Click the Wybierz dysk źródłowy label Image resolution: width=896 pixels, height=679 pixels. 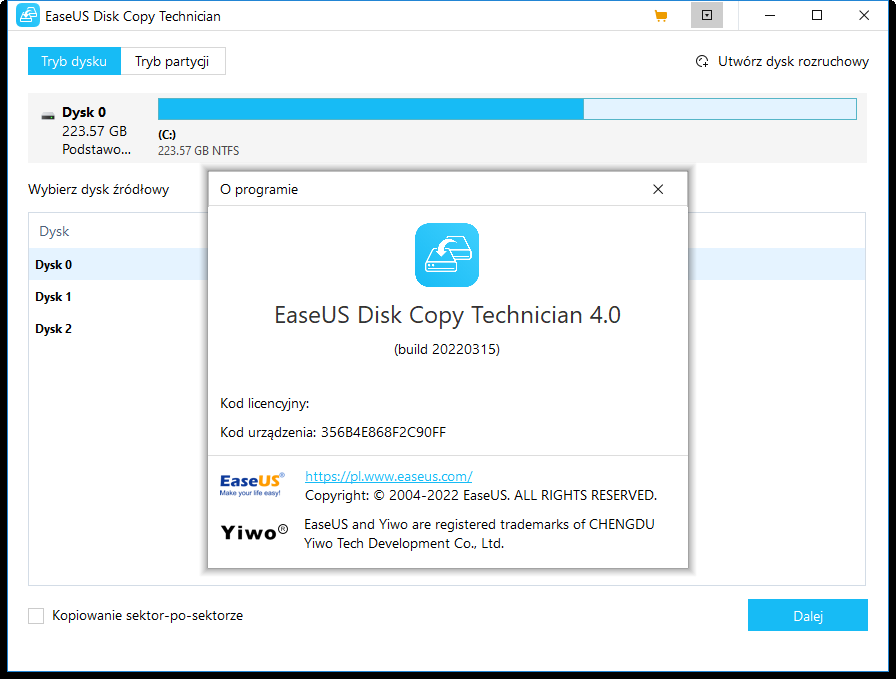(x=98, y=190)
